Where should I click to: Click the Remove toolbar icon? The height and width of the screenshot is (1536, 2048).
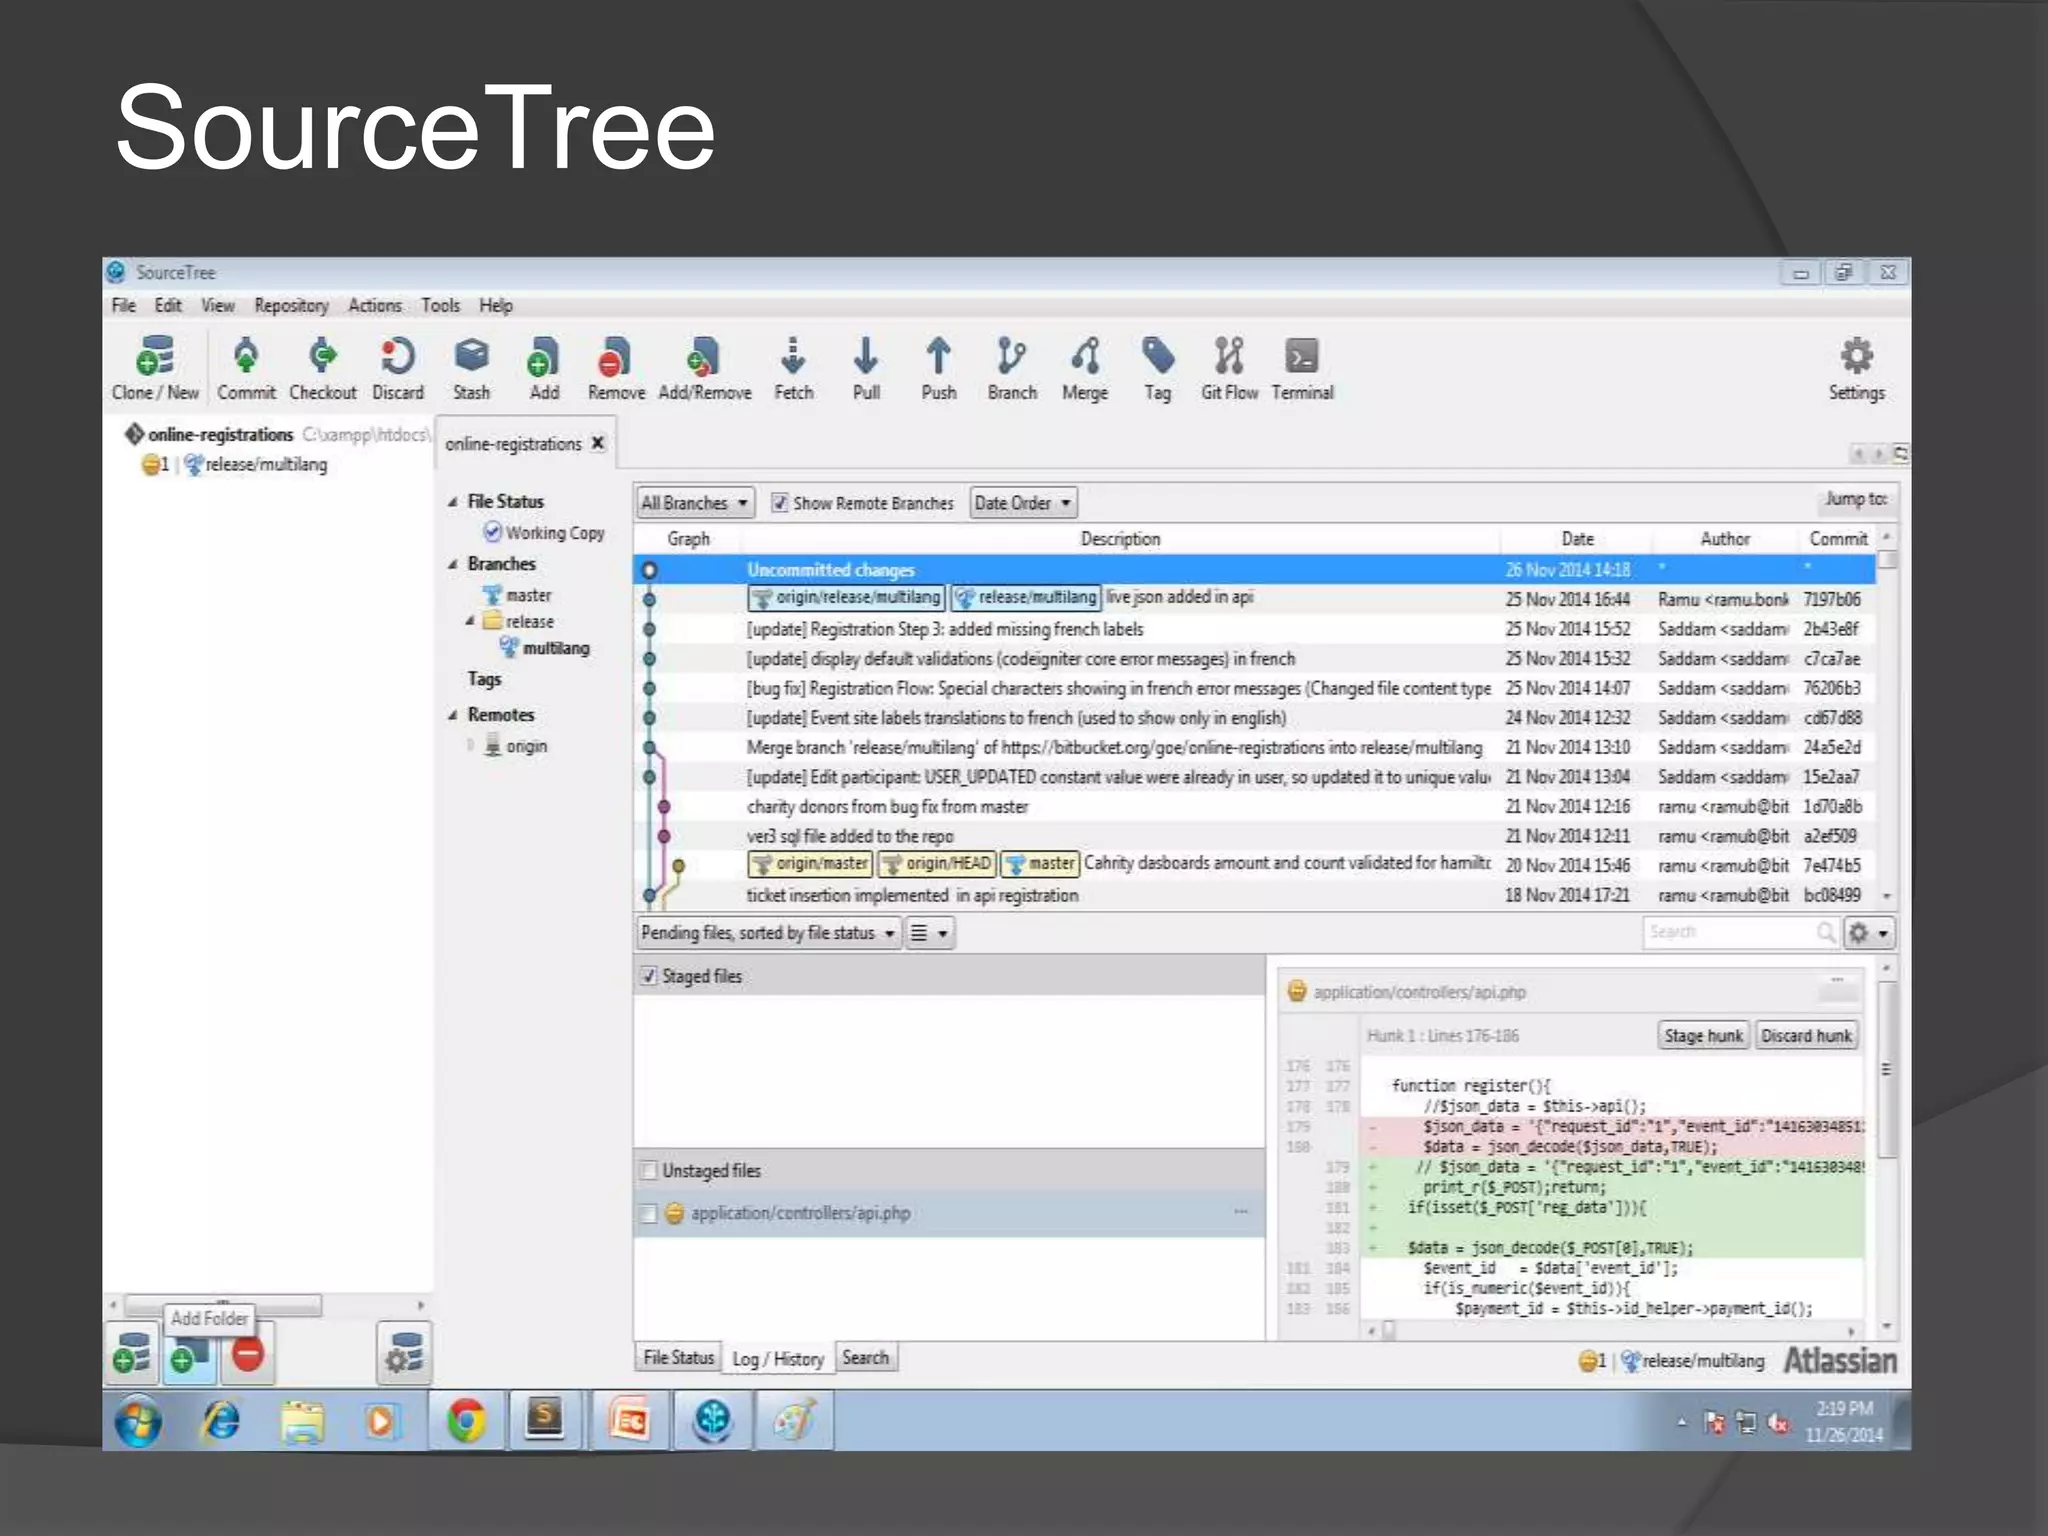[616, 368]
